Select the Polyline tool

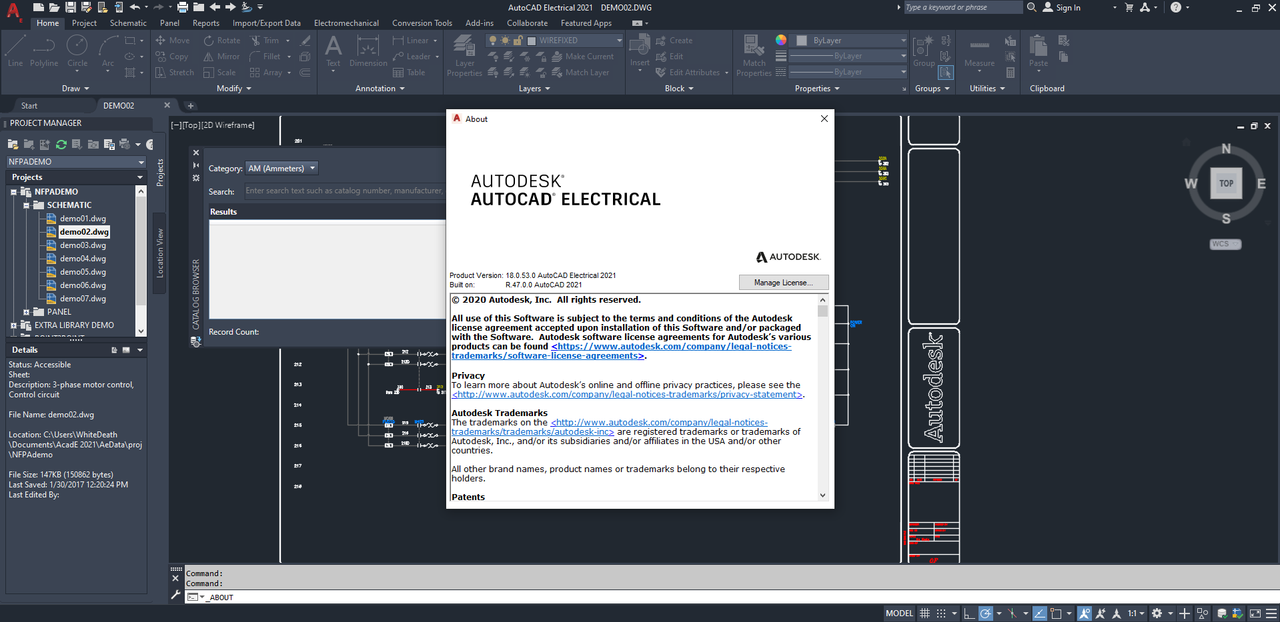pos(44,51)
